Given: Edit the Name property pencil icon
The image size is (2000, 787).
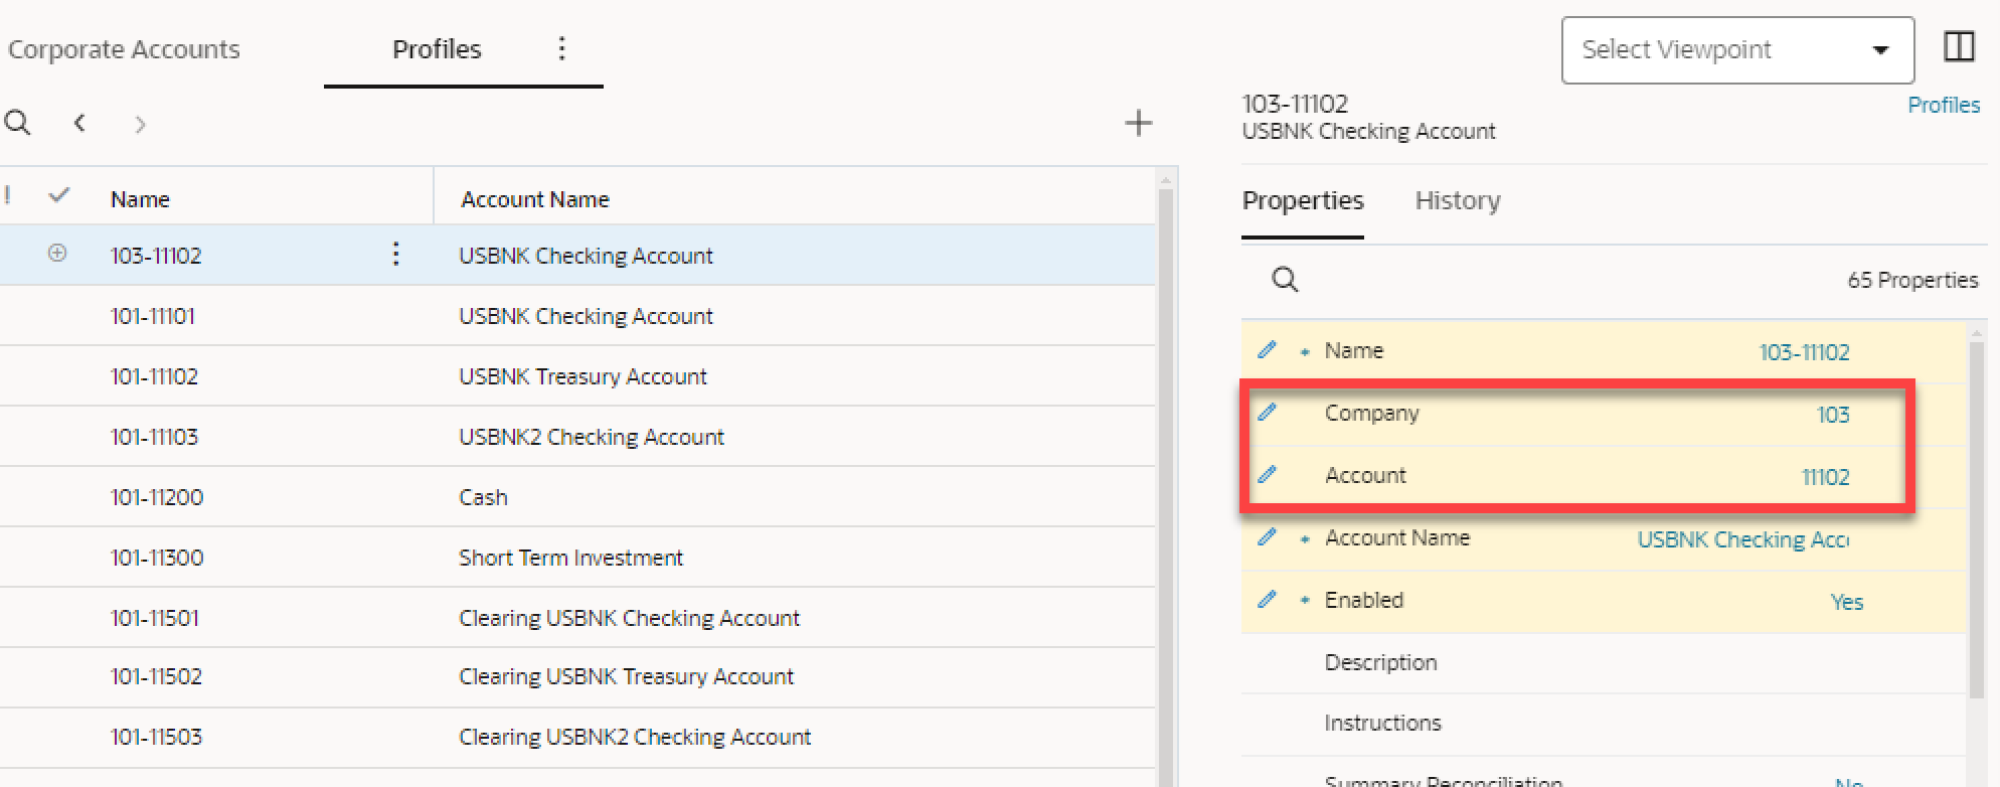Looking at the screenshot, I should [1267, 349].
